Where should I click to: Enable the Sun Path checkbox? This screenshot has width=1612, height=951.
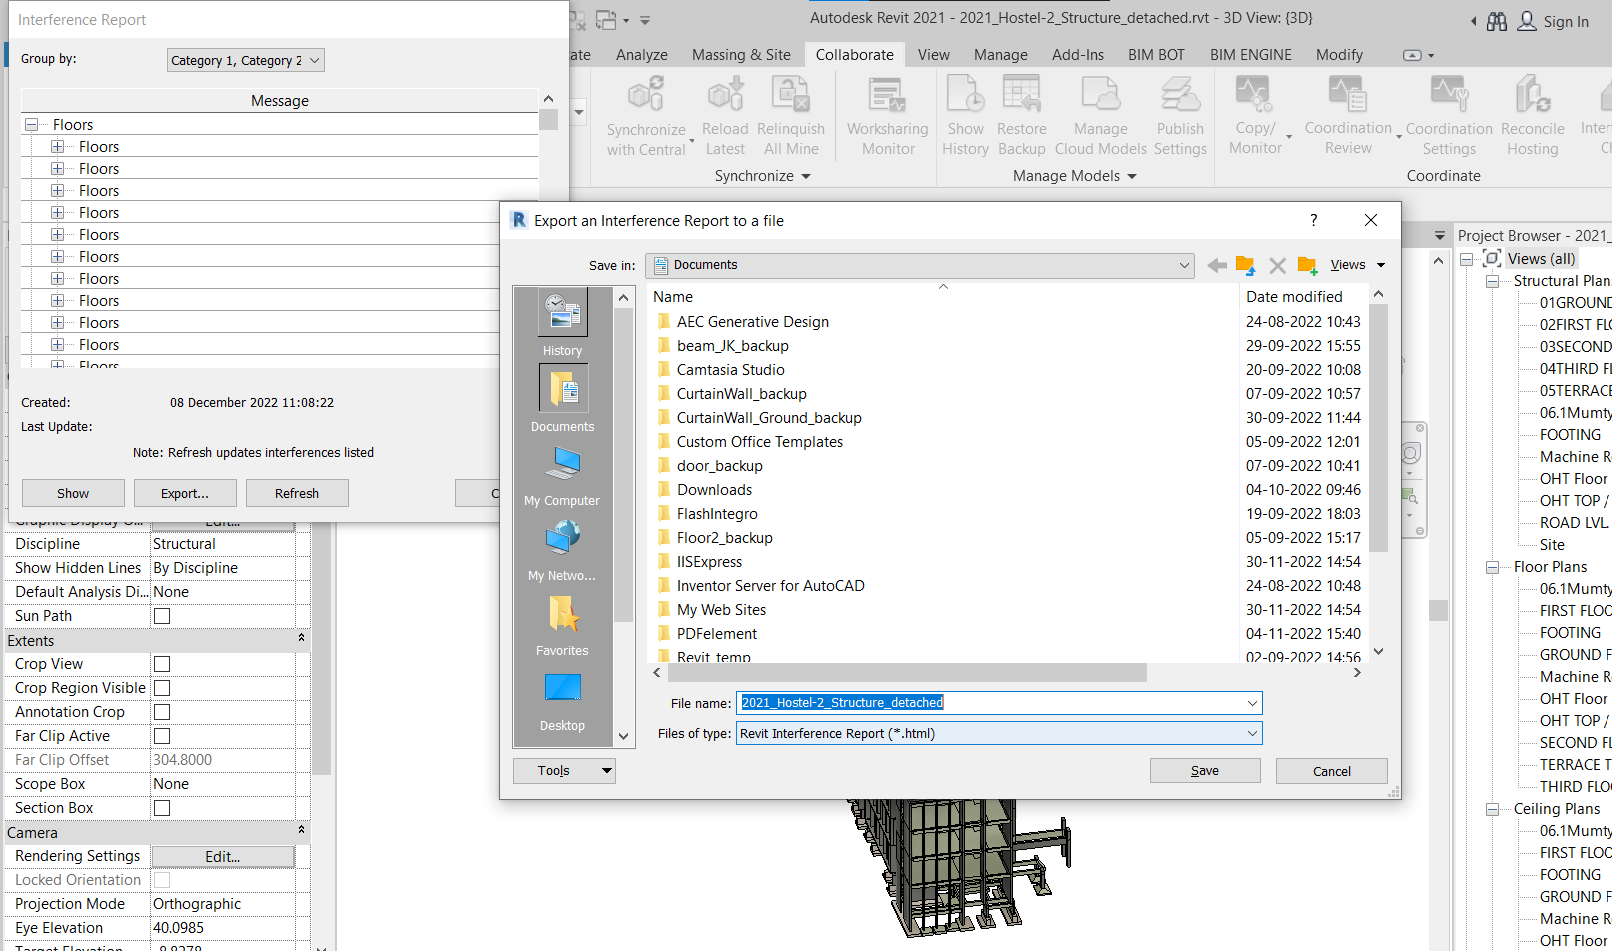tap(162, 616)
